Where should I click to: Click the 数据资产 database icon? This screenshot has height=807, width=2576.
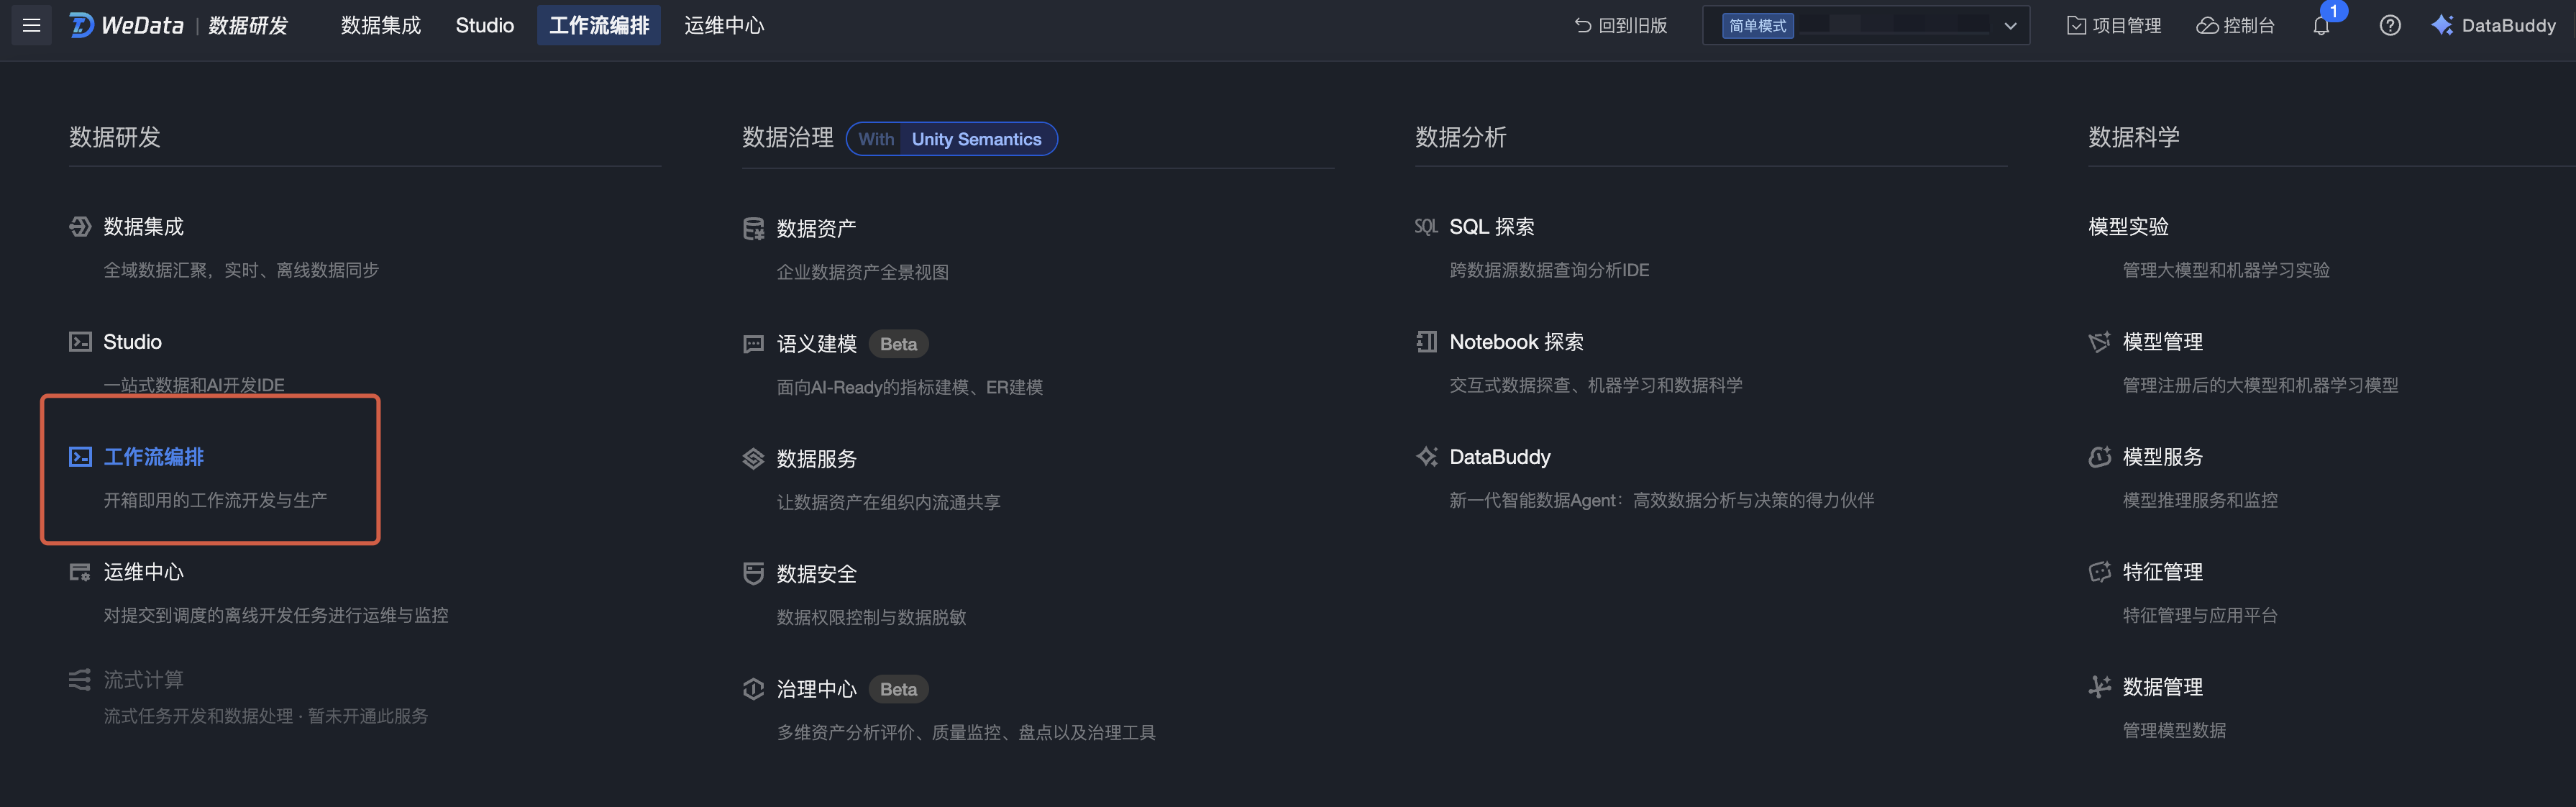tap(753, 229)
